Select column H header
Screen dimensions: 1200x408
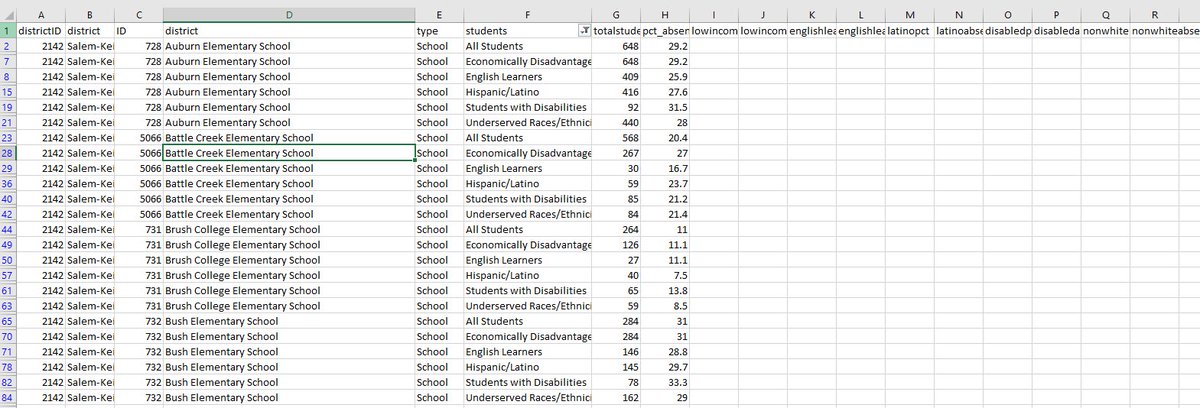665,15
